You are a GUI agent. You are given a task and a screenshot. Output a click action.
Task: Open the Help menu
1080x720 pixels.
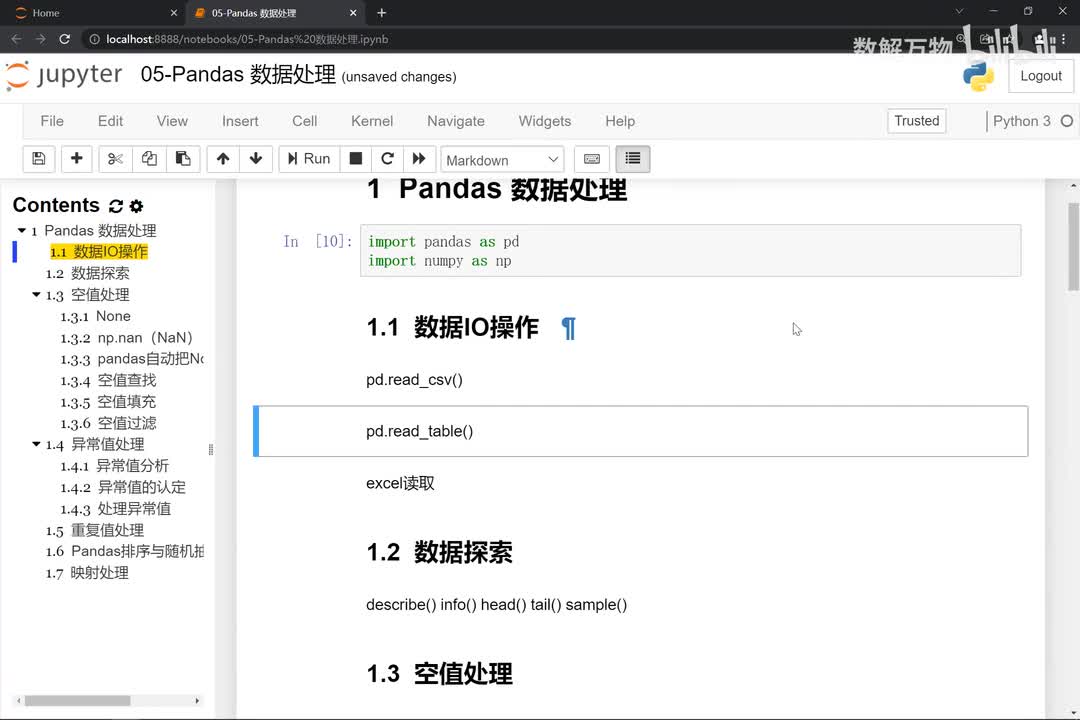click(x=620, y=121)
